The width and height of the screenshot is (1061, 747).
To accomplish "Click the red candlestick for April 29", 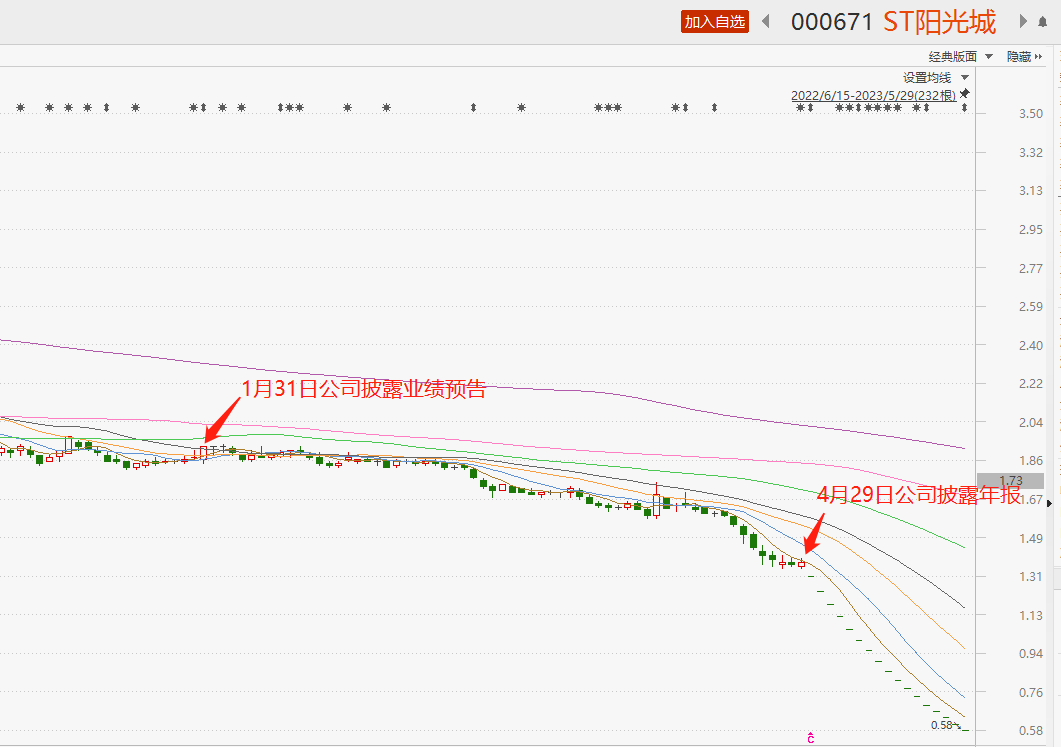I will coord(801,564).
